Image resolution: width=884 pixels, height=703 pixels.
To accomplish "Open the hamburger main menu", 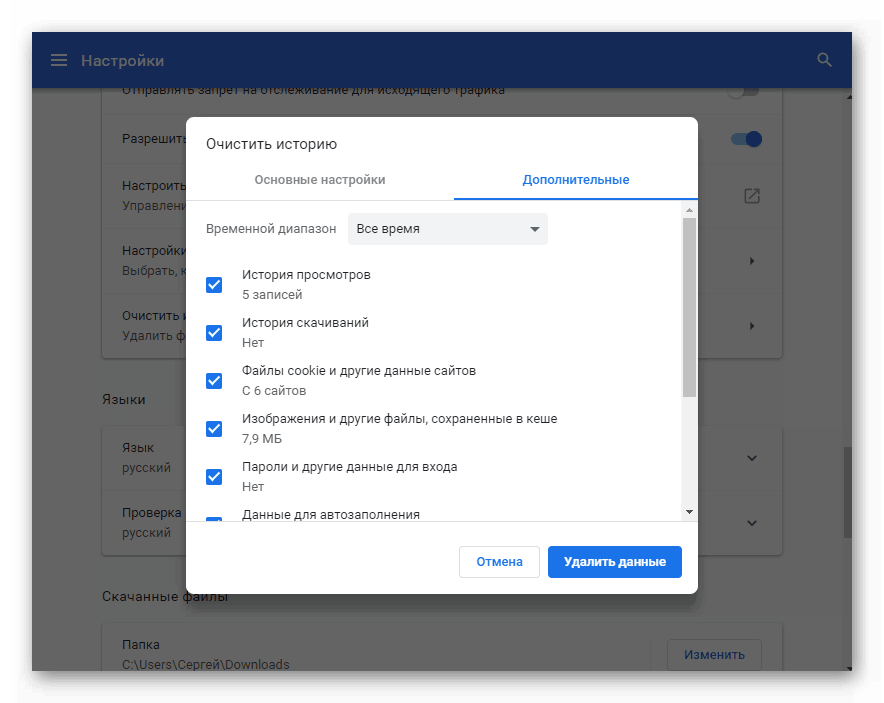I will 59,61.
